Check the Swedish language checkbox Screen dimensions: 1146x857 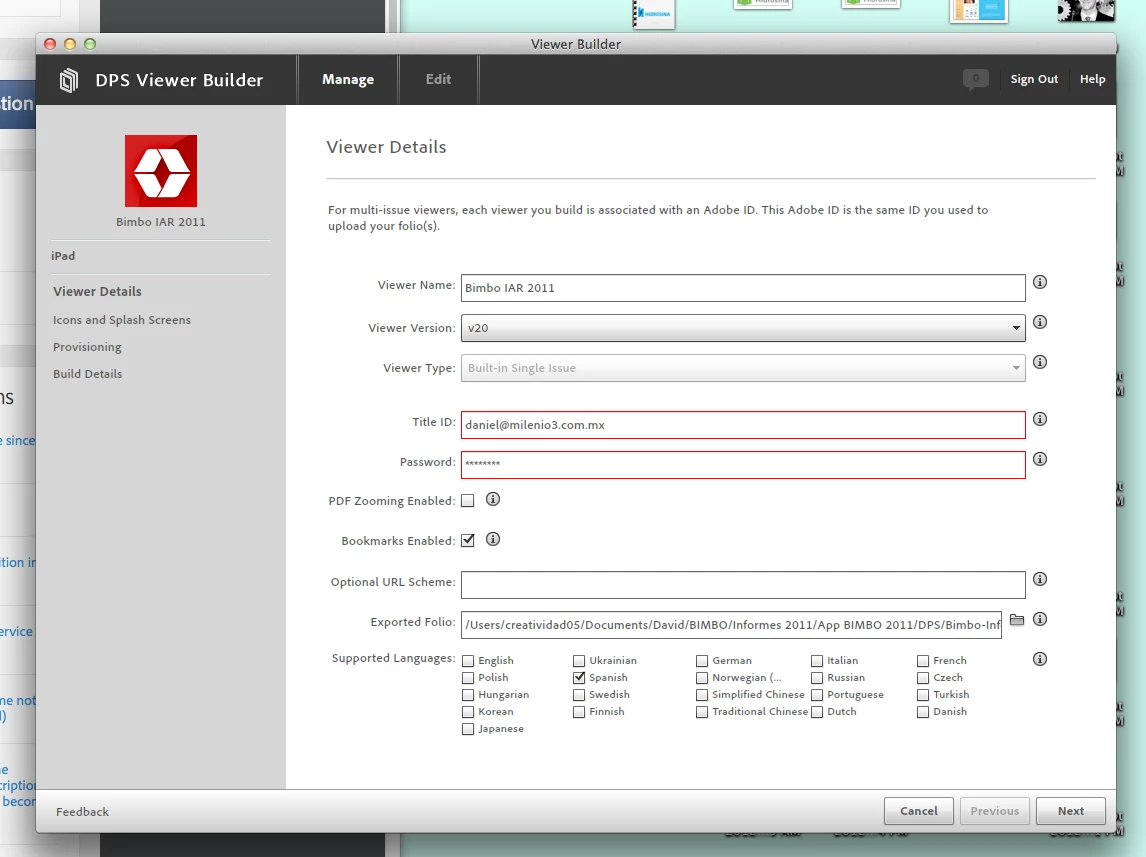click(x=579, y=695)
